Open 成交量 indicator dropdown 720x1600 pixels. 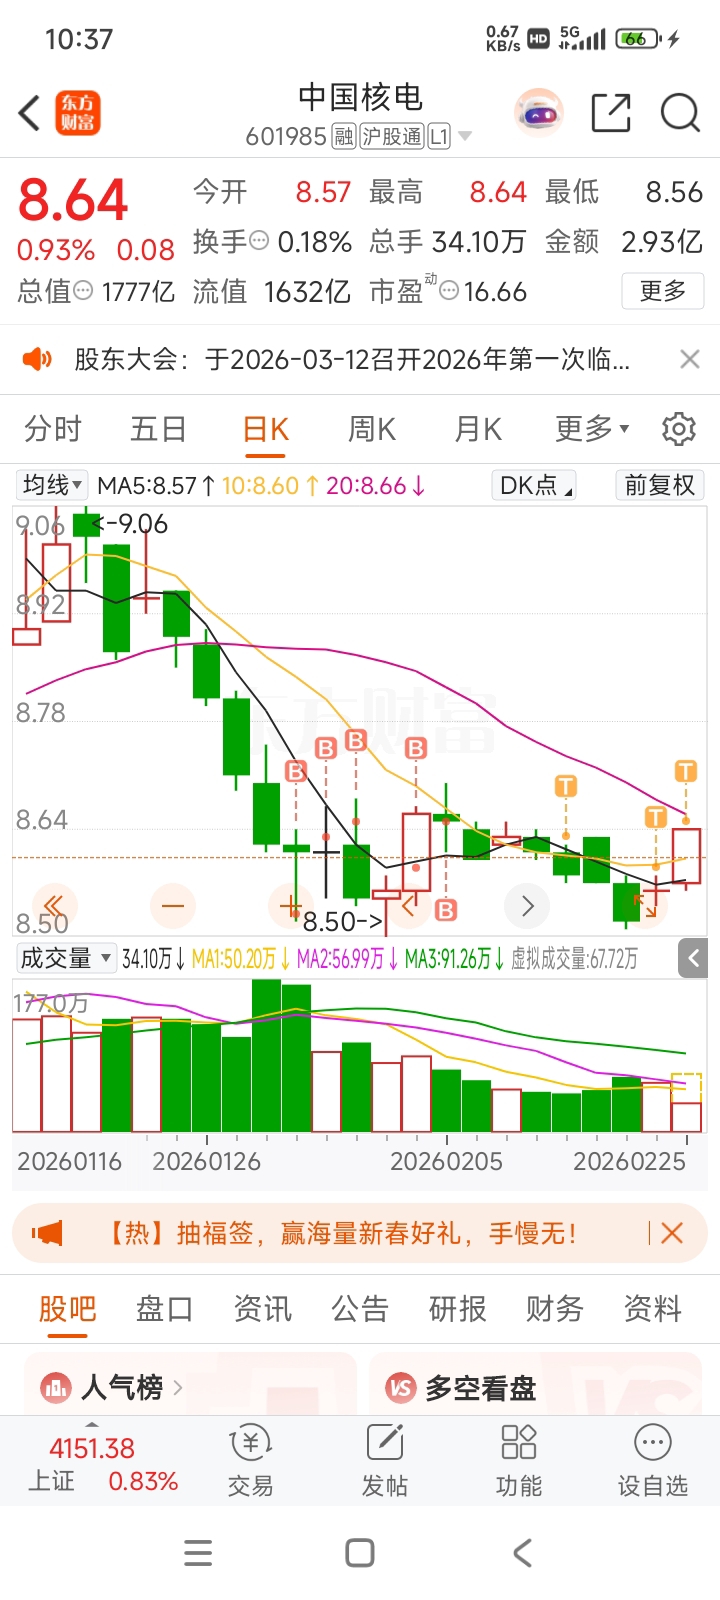[x=66, y=958]
